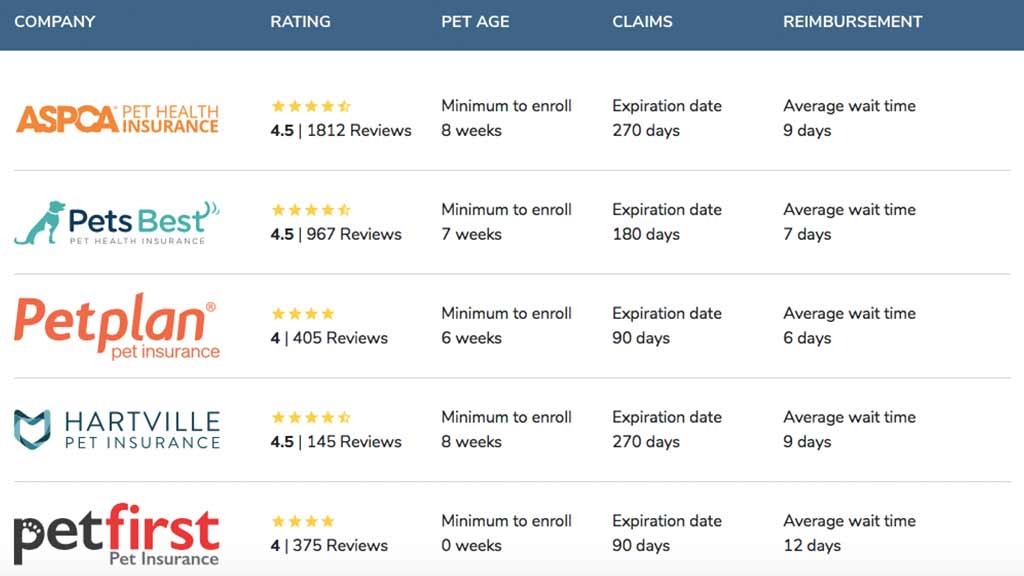
Task: Click Hartville's star rating icons
Action: [312, 417]
